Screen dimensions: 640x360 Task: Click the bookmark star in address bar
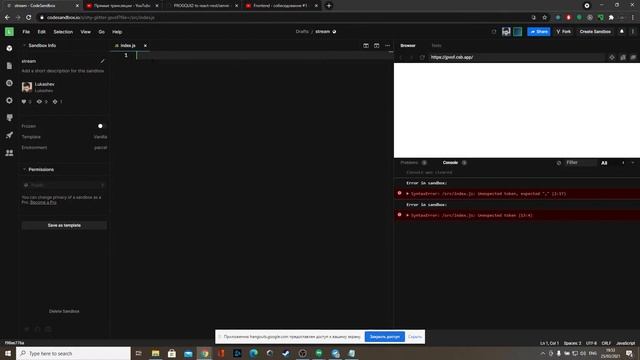pos(544,18)
